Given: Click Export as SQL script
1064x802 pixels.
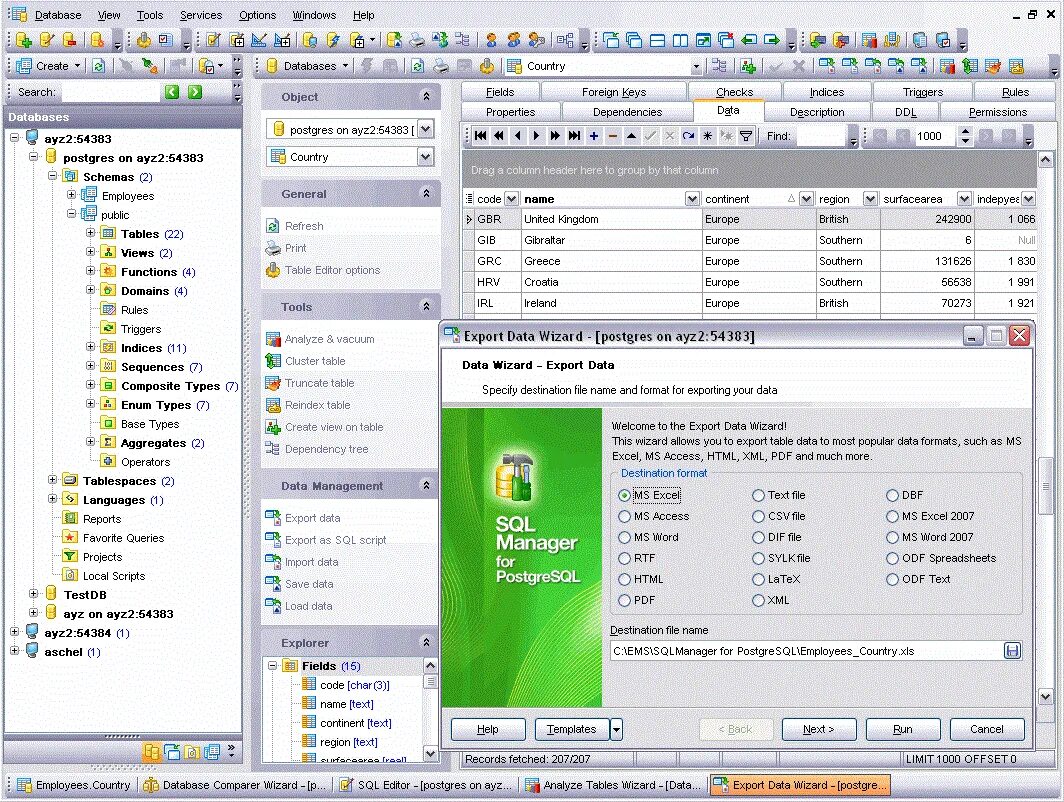Looking at the screenshot, I should pos(335,540).
